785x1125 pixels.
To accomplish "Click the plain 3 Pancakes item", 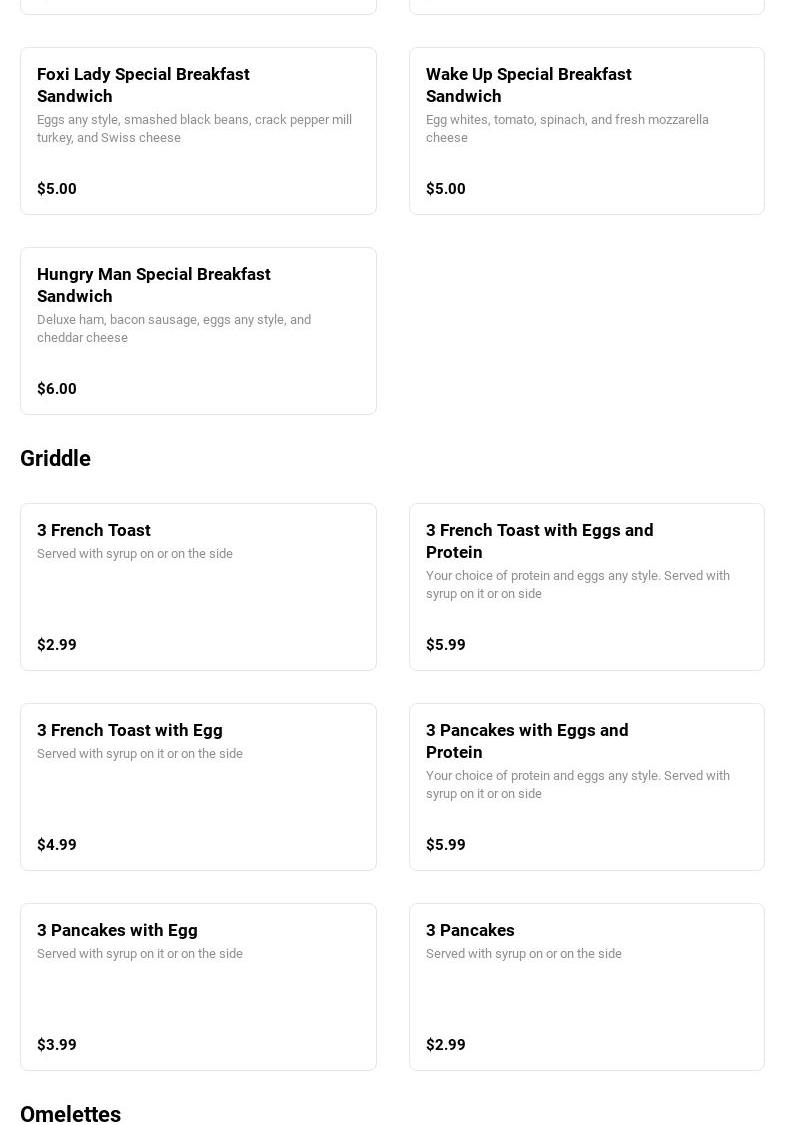I will pyautogui.click(x=470, y=930).
